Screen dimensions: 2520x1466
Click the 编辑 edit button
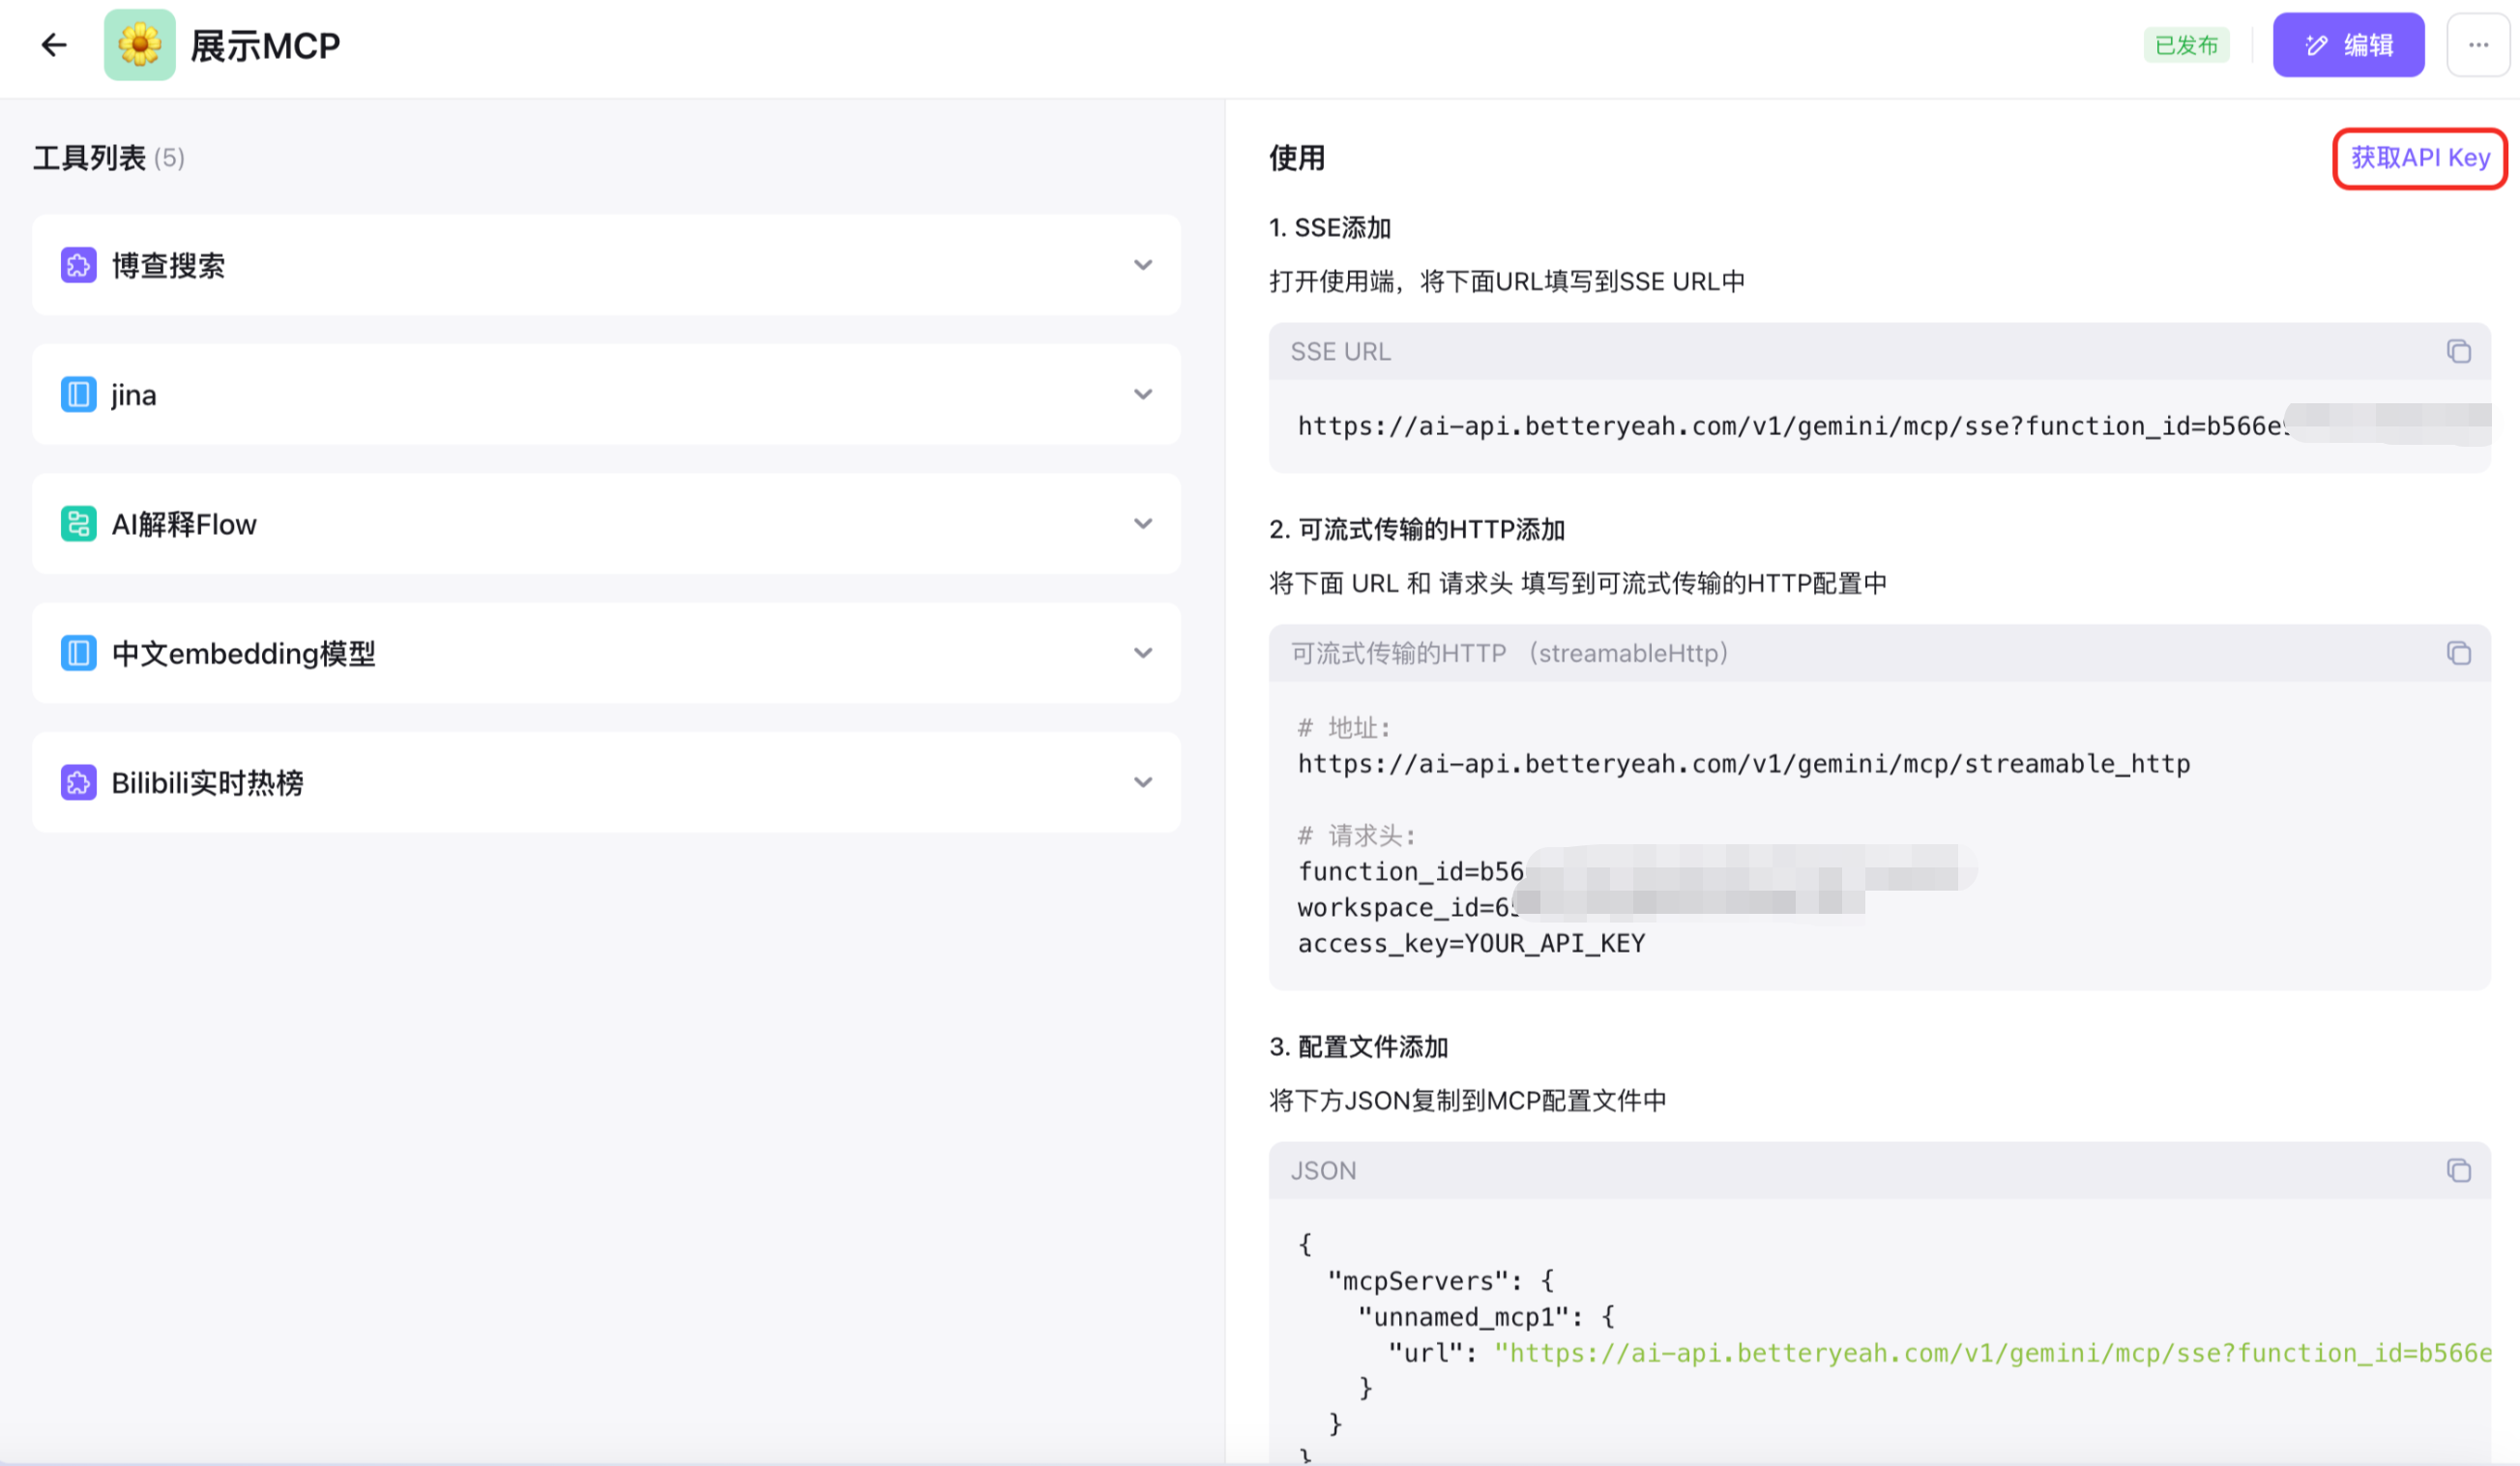[x=2347, y=45]
